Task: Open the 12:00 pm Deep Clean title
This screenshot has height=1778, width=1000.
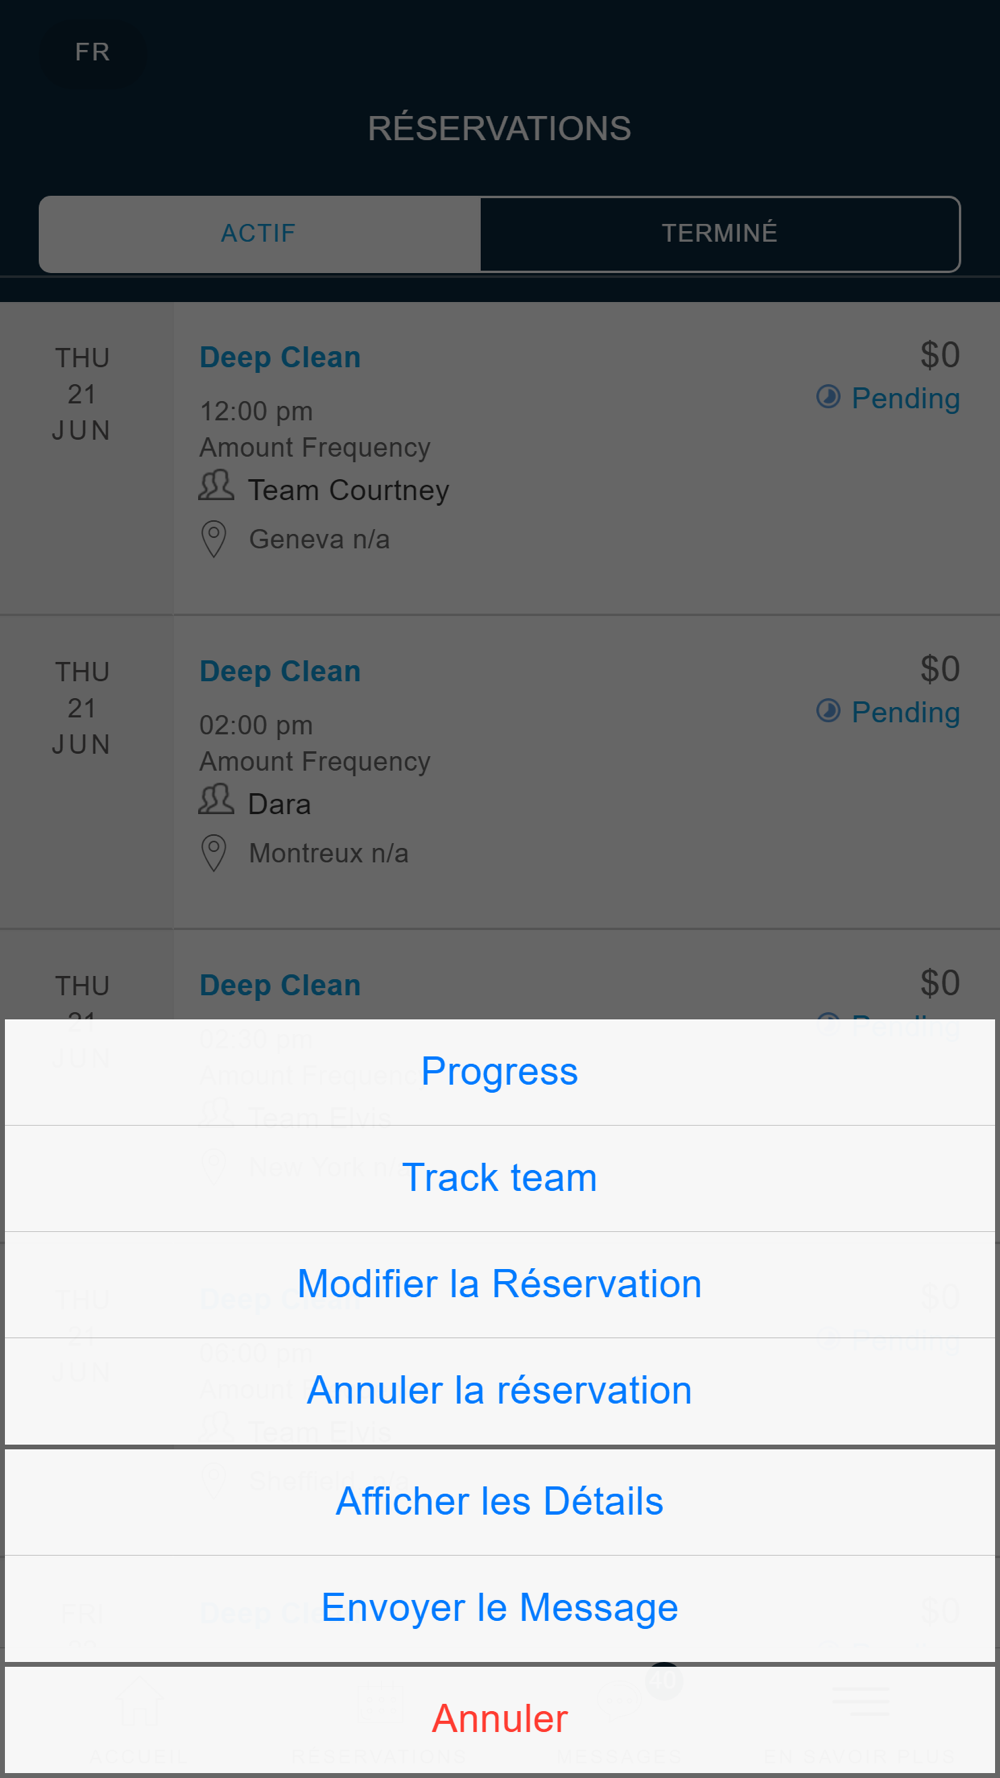Action: click(280, 357)
